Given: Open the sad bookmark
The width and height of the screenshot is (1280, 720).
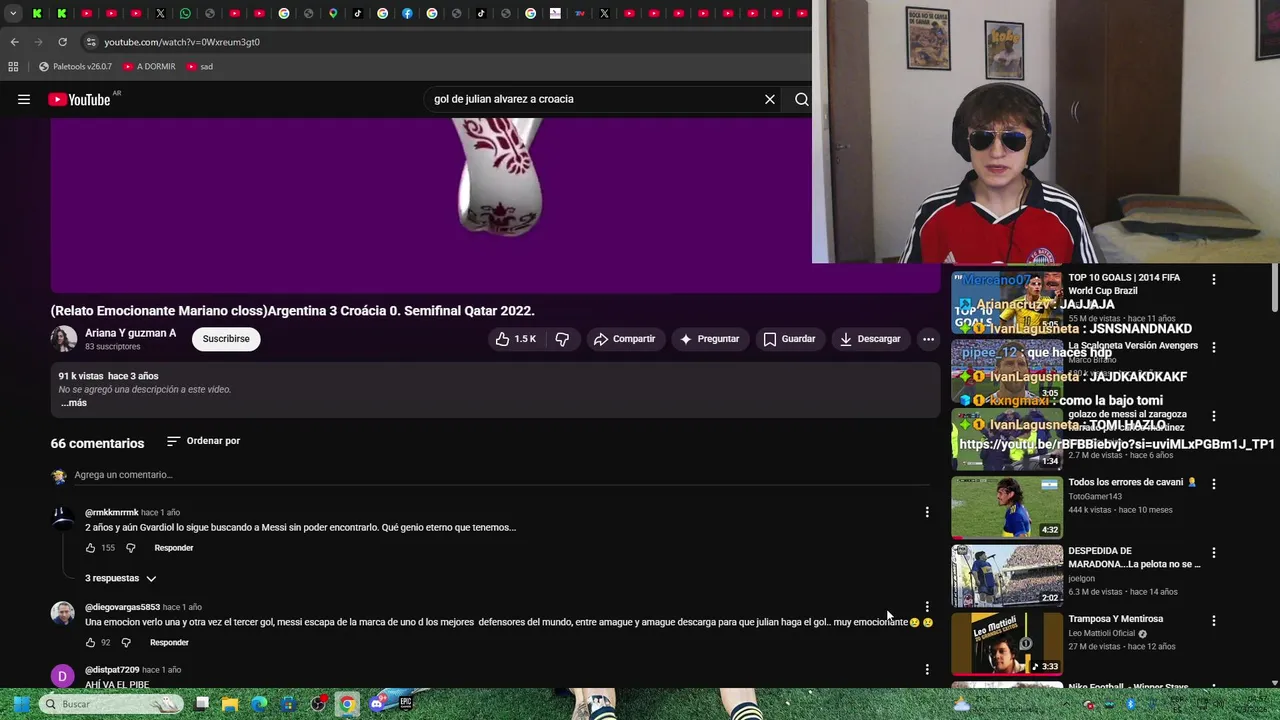Looking at the screenshot, I should click(199, 66).
